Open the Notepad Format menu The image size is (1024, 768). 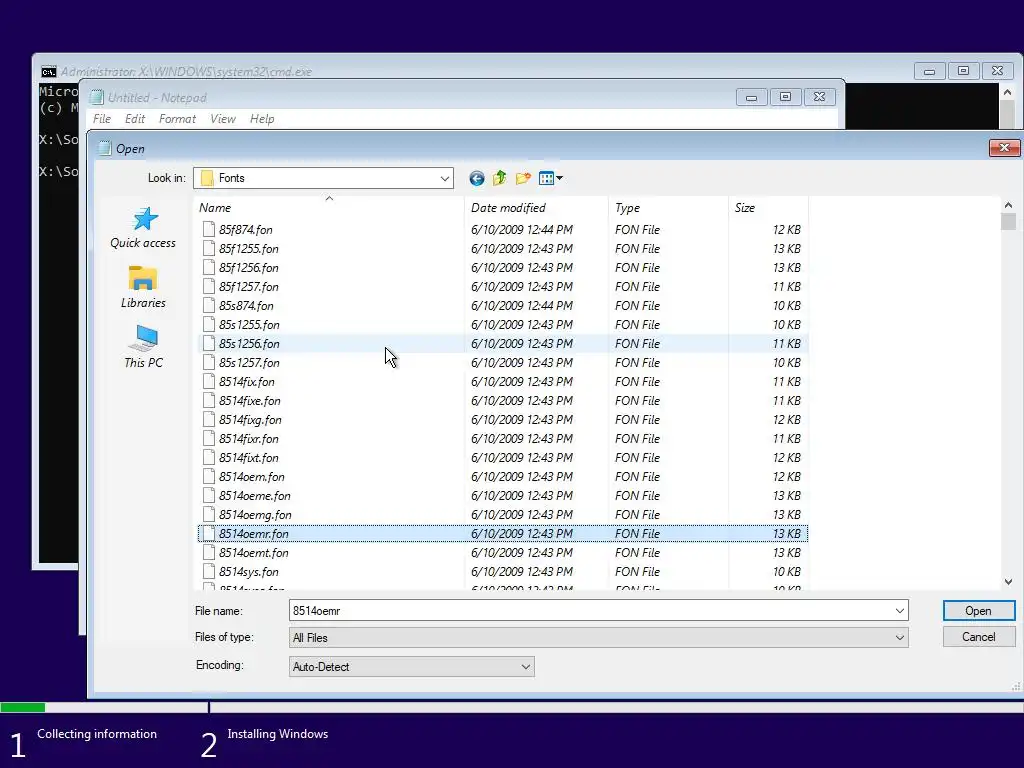click(177, 119)
